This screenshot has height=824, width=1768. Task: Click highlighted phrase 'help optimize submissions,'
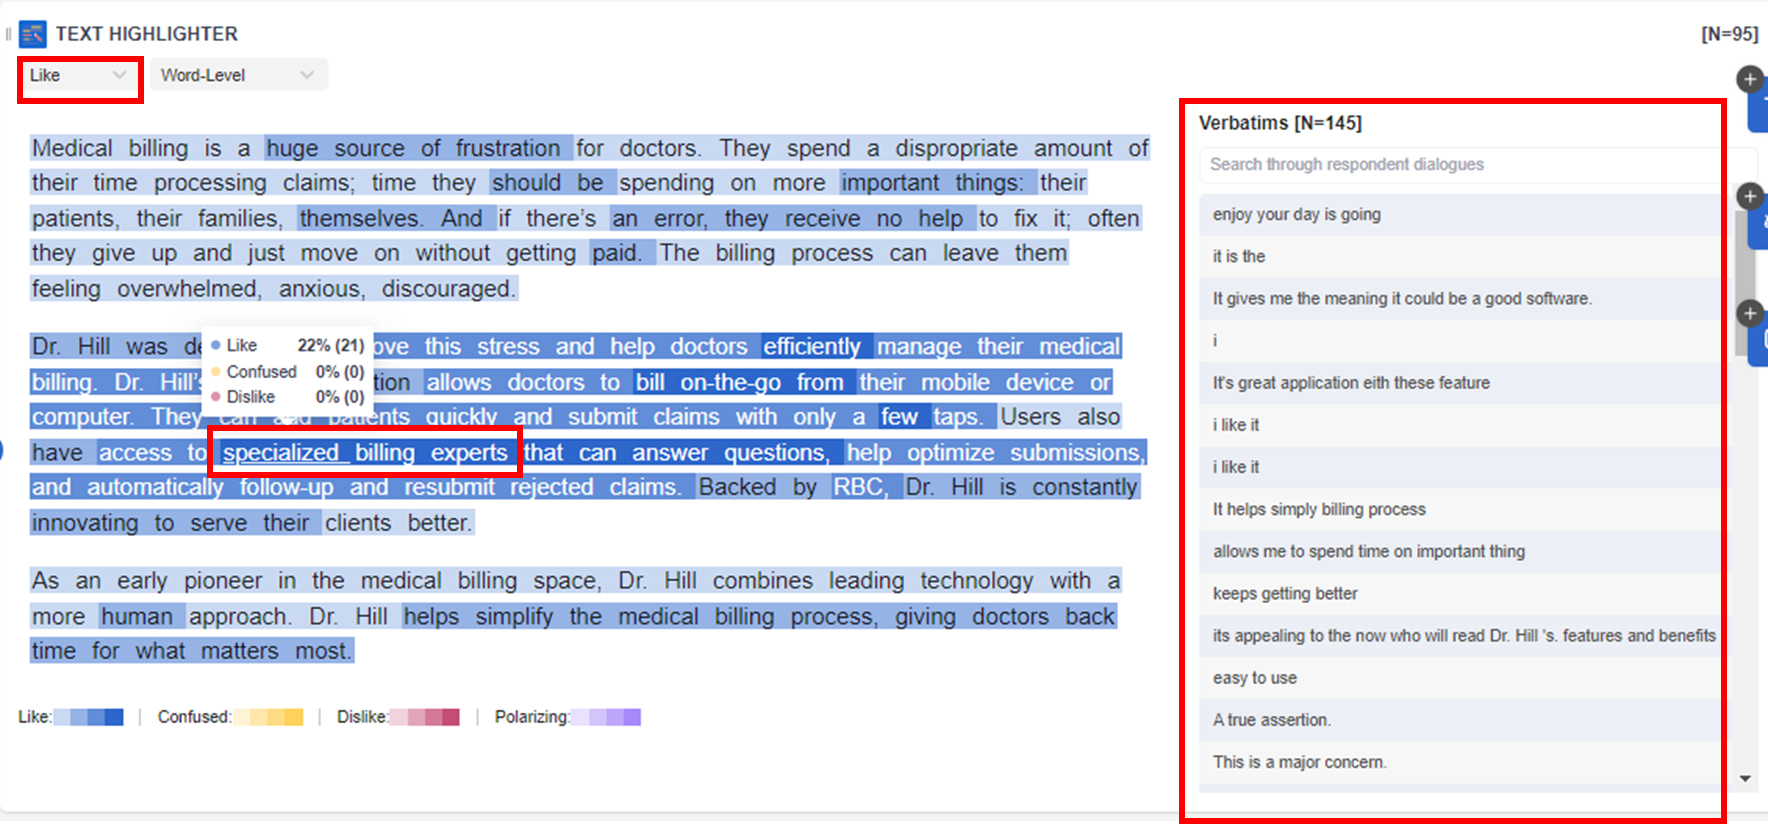tap(995, 453)
